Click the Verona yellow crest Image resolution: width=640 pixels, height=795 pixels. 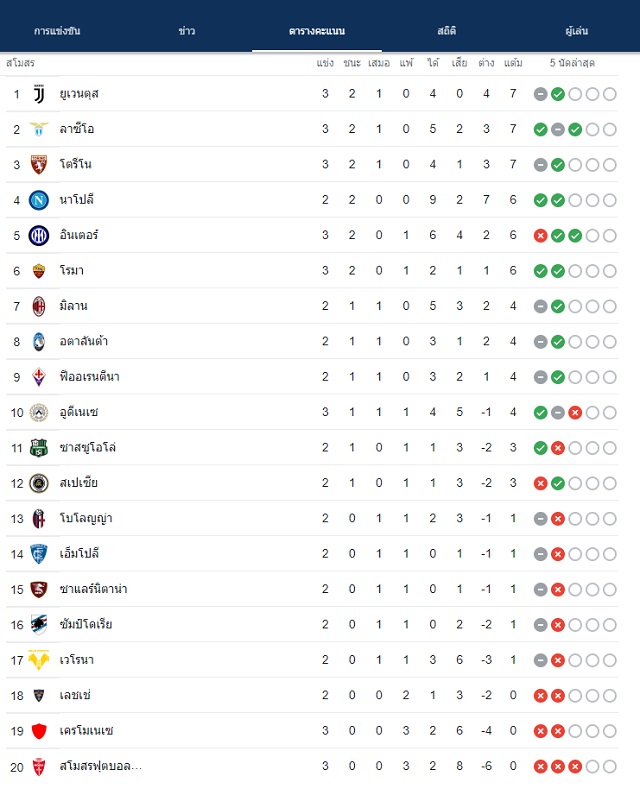point(39,660)
